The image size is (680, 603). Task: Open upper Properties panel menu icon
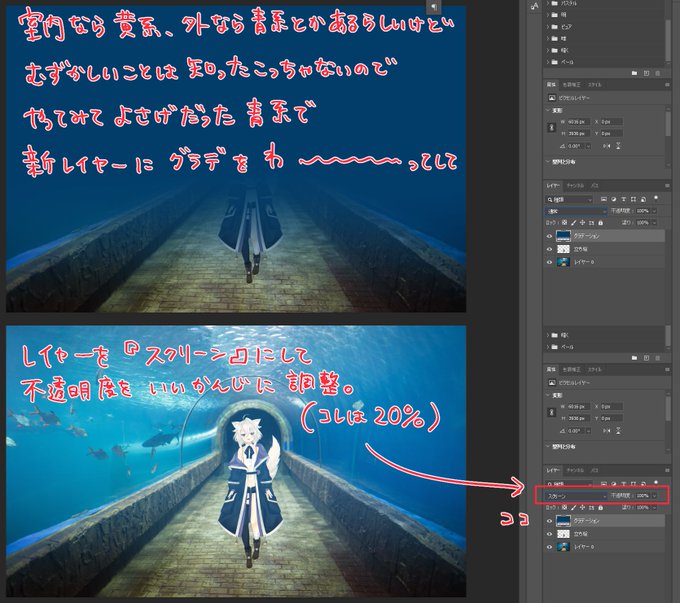pyautogui.click(x=667, y=85)
